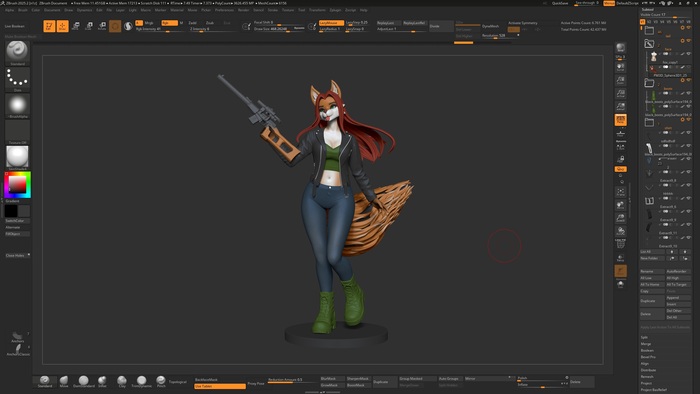Image resolution: width=700 pixels, height=394 pixels.
Task: Toggle Rgb paint mode button
Action: 170,23
